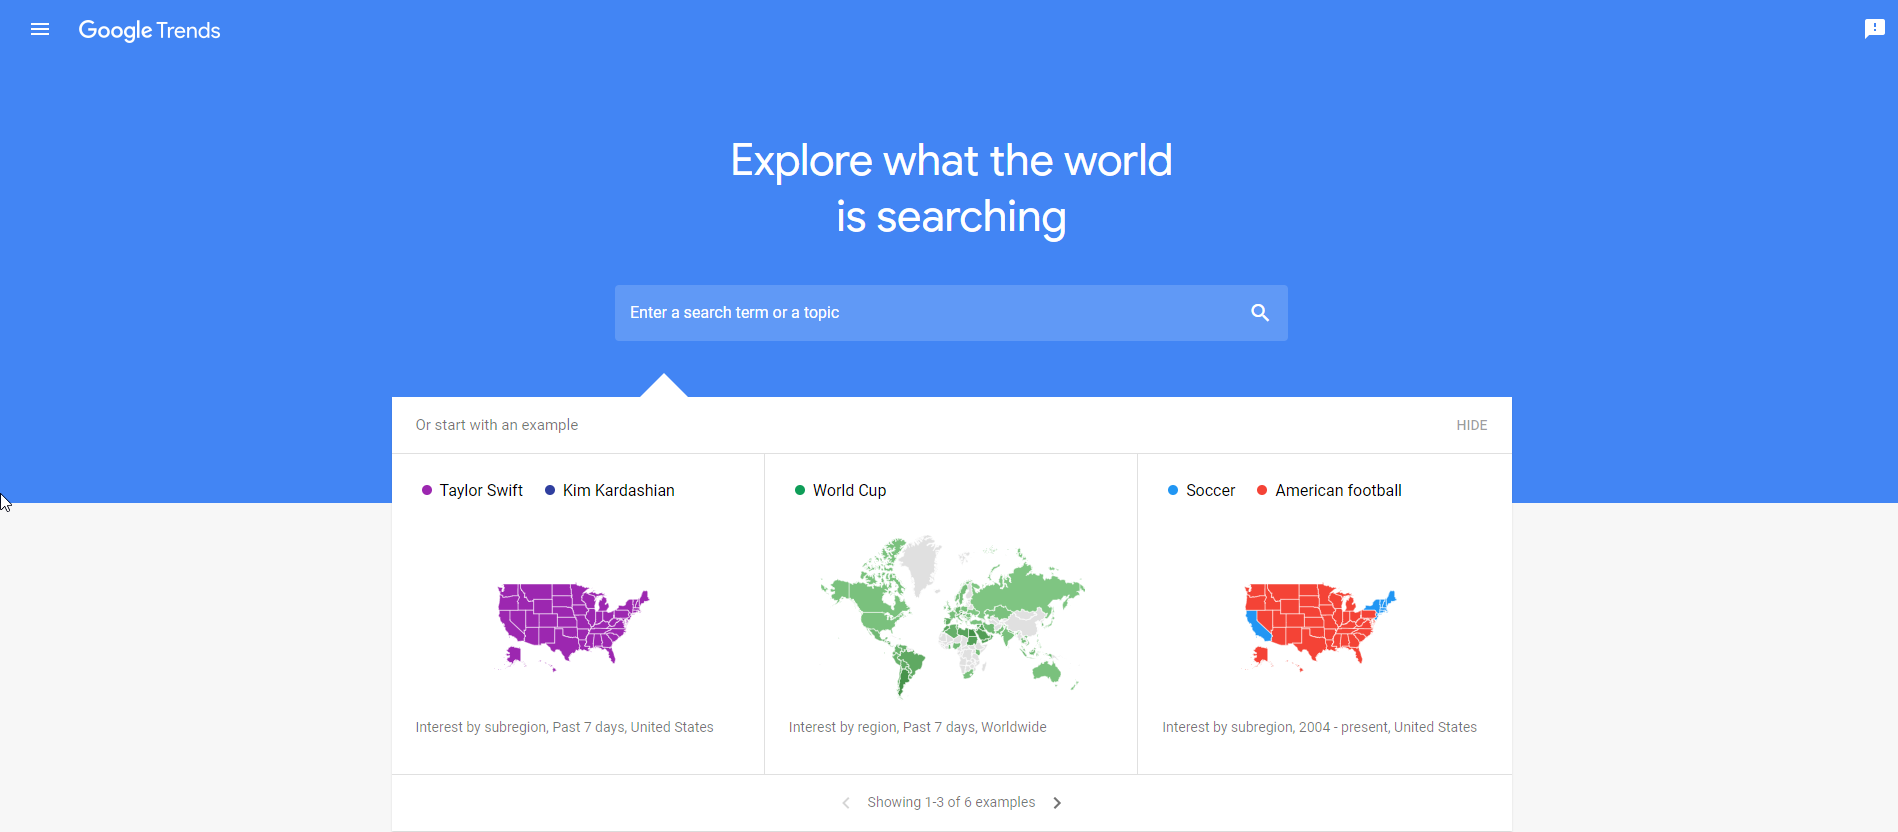This screenshot has height=832, width=1898.
Task: Open the Taylor Swift example term
Action: pyautogui.click(x=481, y=490)
